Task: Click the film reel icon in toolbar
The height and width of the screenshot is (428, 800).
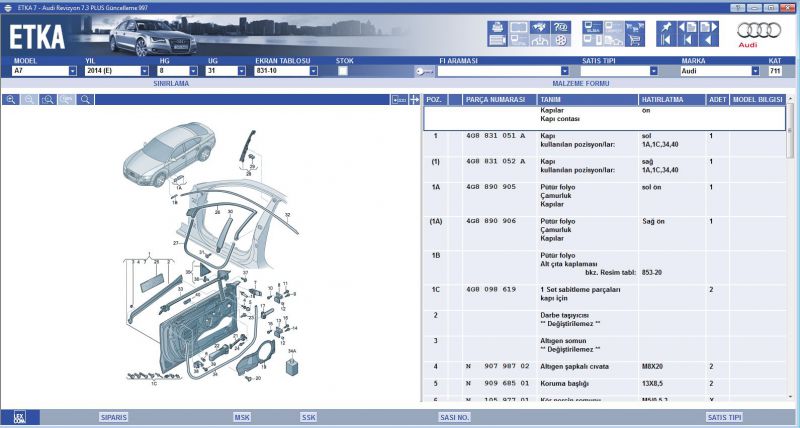Action: (561, 40)
